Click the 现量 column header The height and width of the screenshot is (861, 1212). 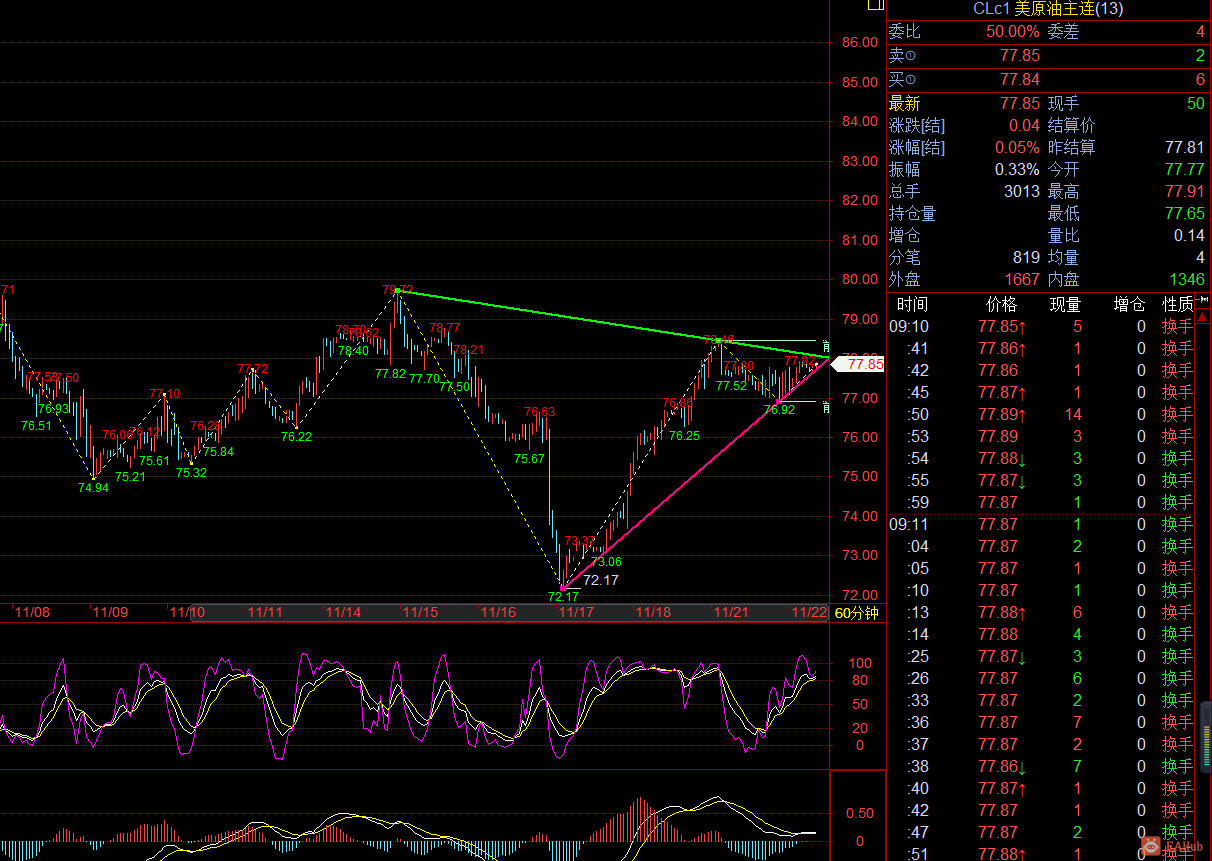coord(1065,304)
